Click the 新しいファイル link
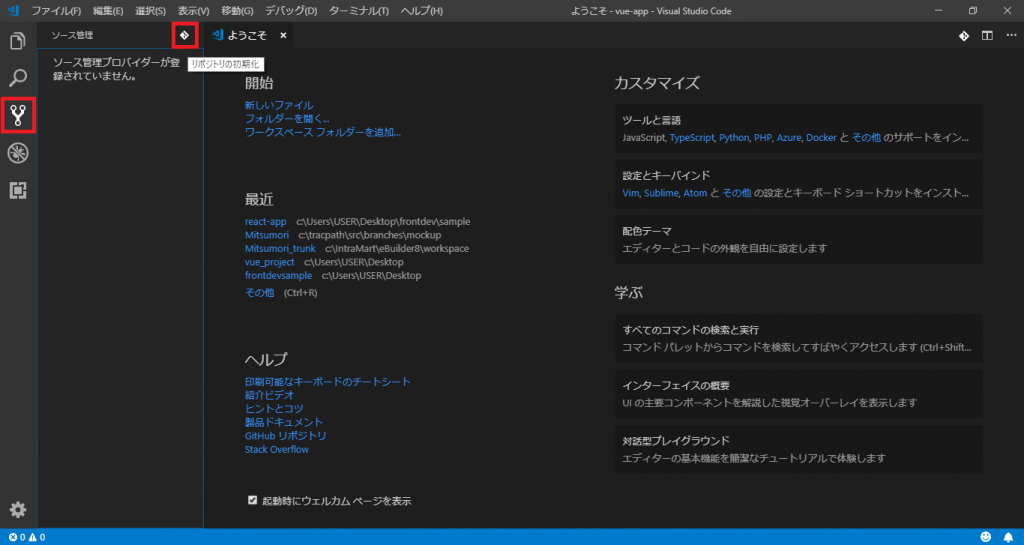 point(279,105)
